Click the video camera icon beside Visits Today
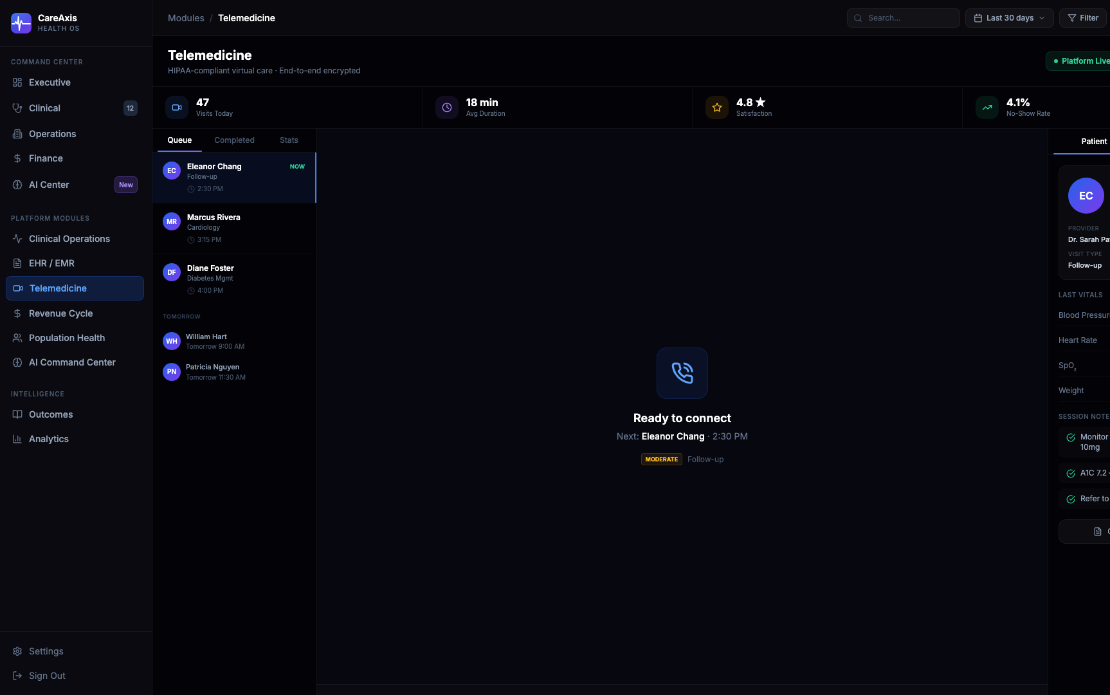This screenshot has height=695, width=1110. (x=176, y=108)
